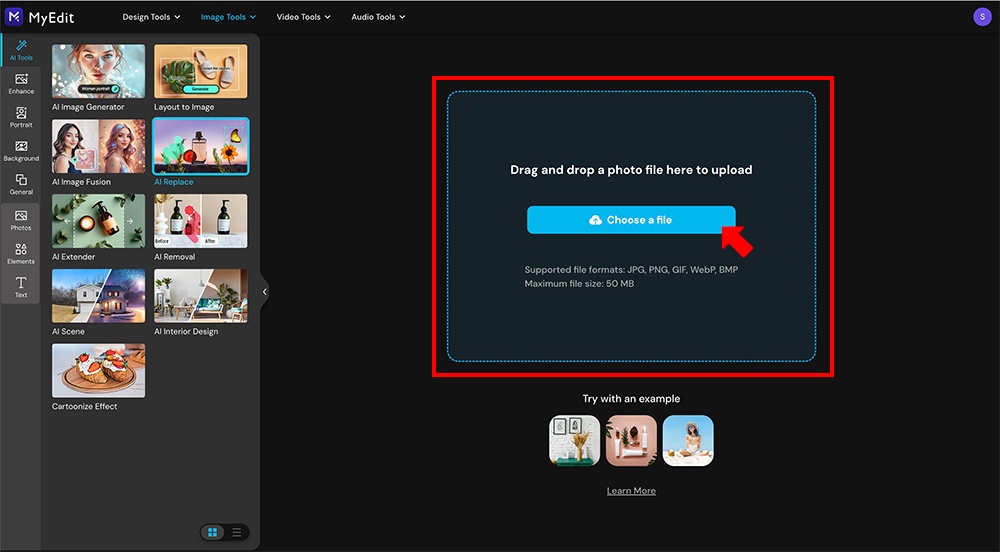Open the Audio Tools dropdown menu
This screenshot has width=1000, height=552.
click(x=378, y=17)
